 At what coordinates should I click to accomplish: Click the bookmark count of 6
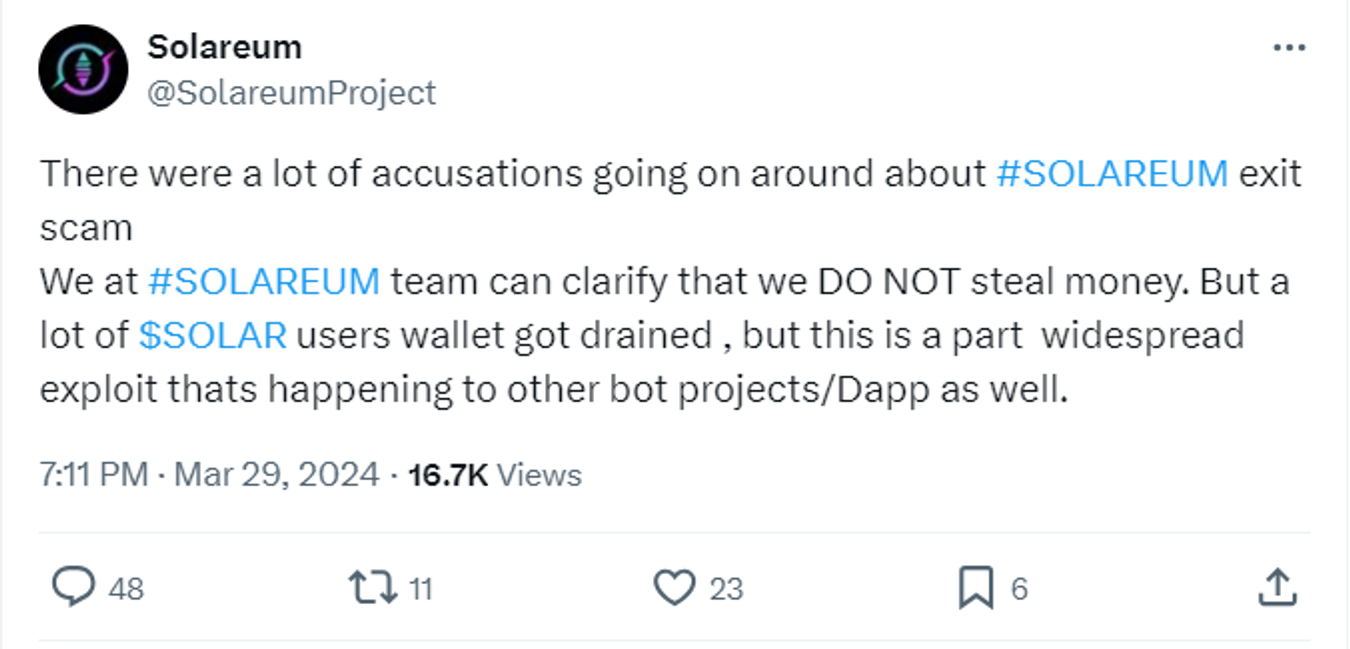tap(1018, 588)
